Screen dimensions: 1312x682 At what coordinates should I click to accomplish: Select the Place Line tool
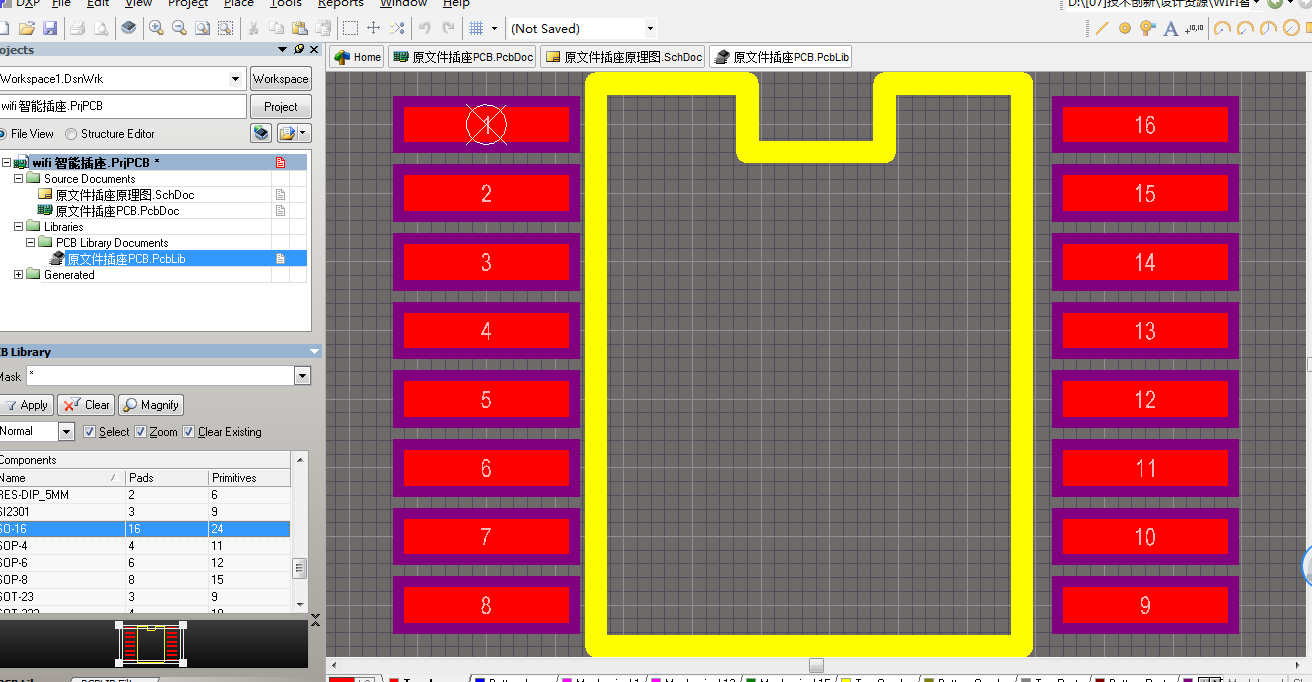[1103, 28]
